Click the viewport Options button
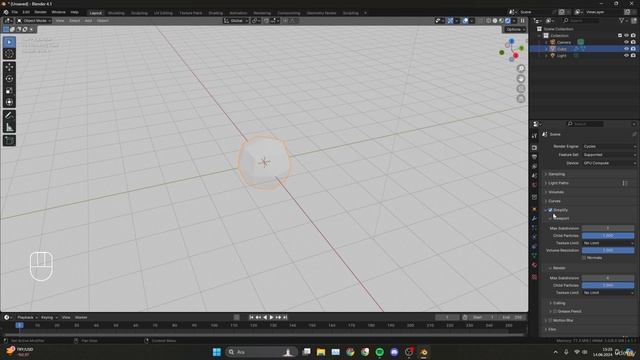Viewport: 640px width, 360px height. click(x=515, y=29)
